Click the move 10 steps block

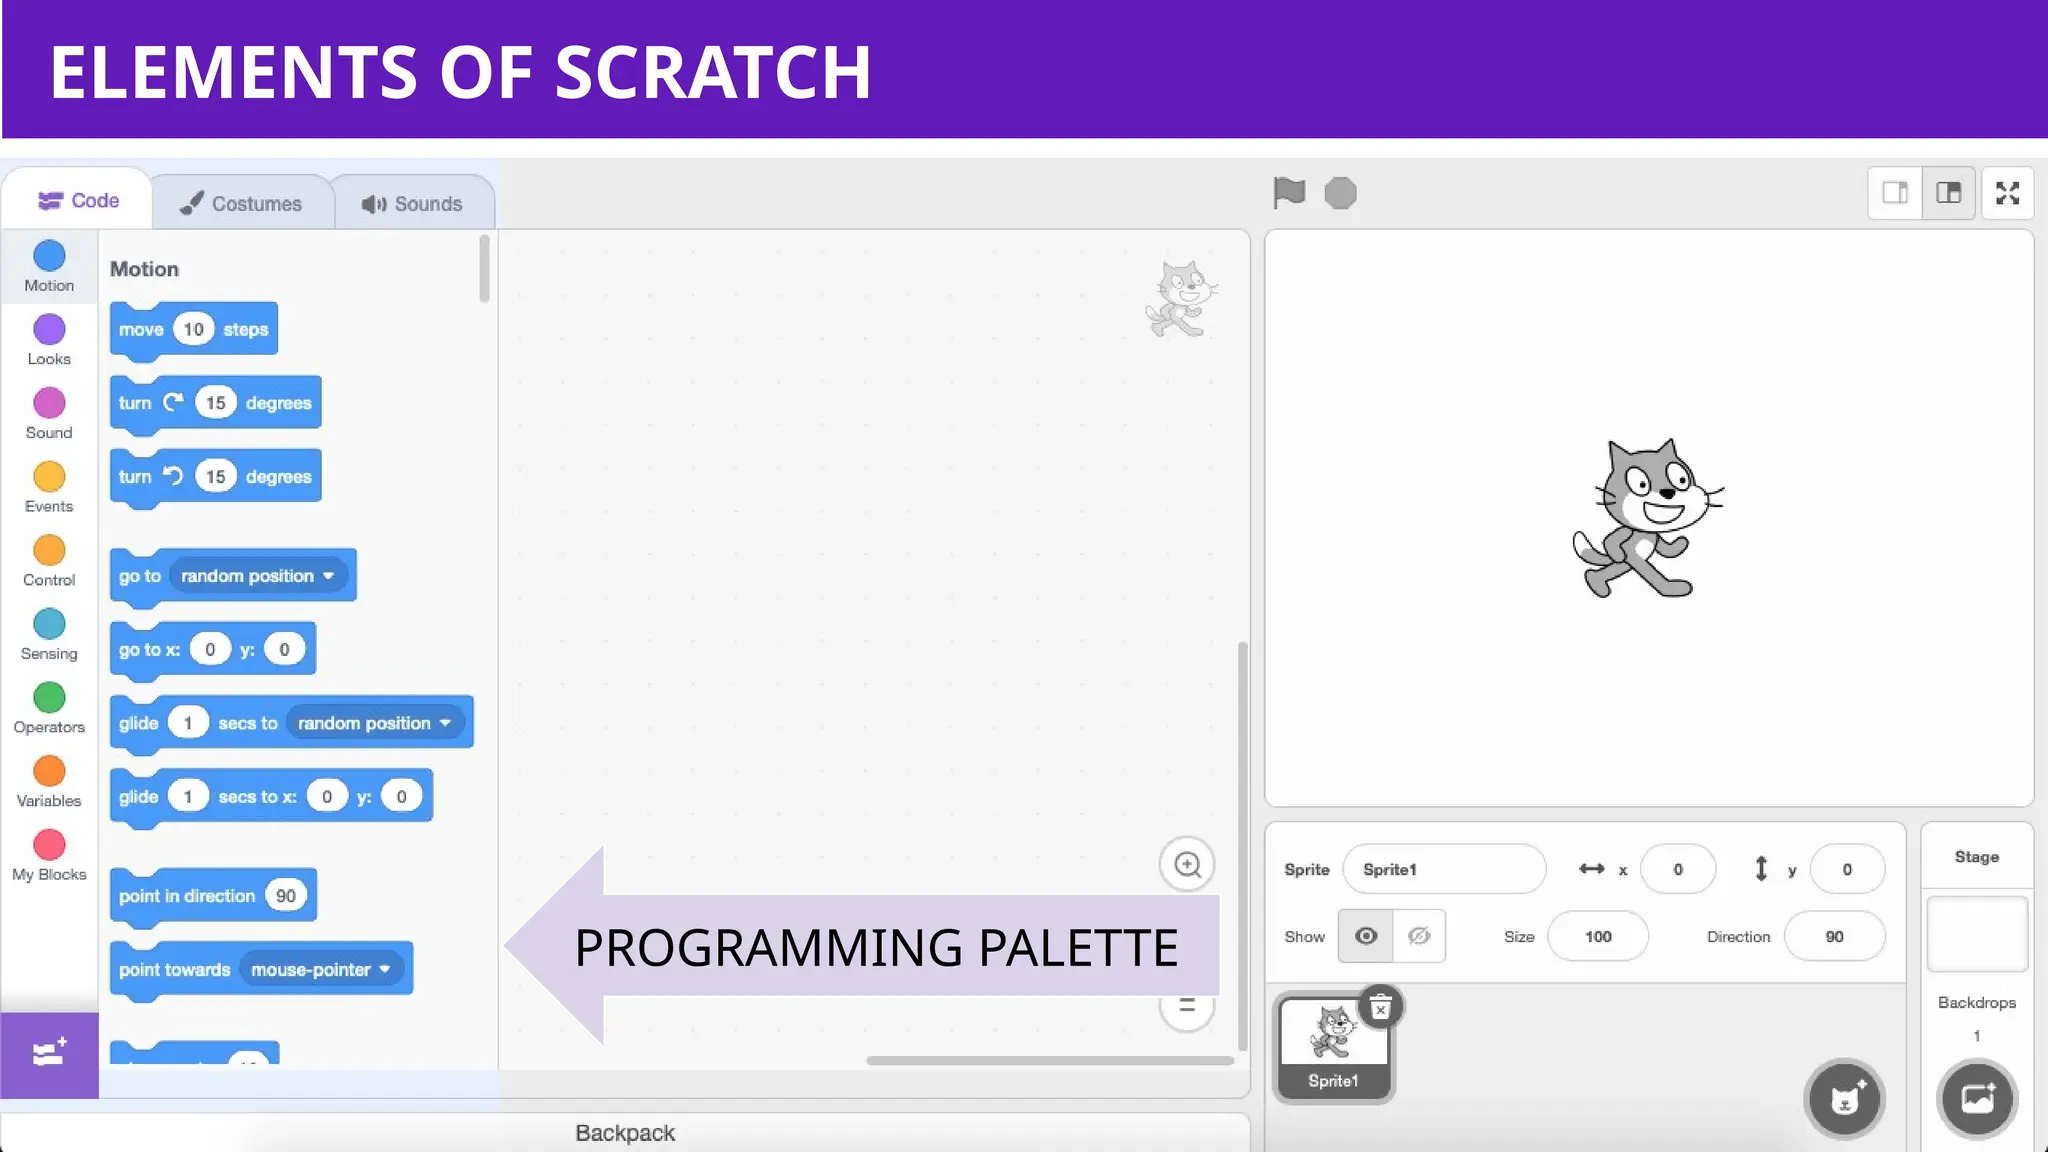tap(194, 330)
